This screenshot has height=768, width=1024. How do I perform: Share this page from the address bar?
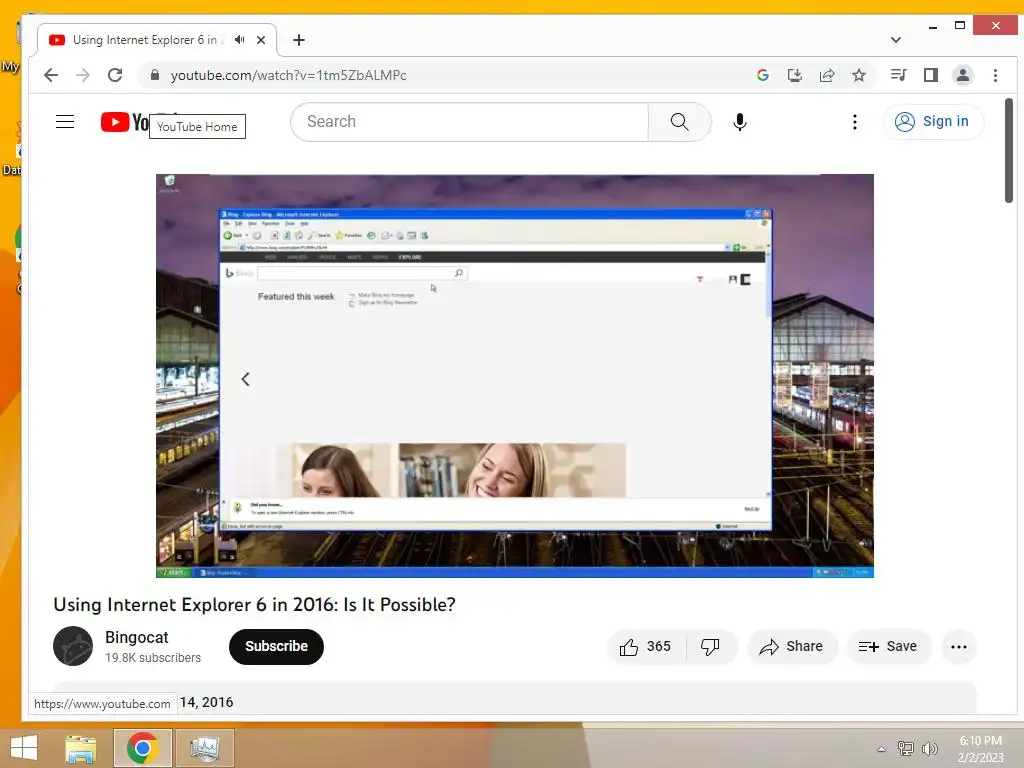(827, 75)
